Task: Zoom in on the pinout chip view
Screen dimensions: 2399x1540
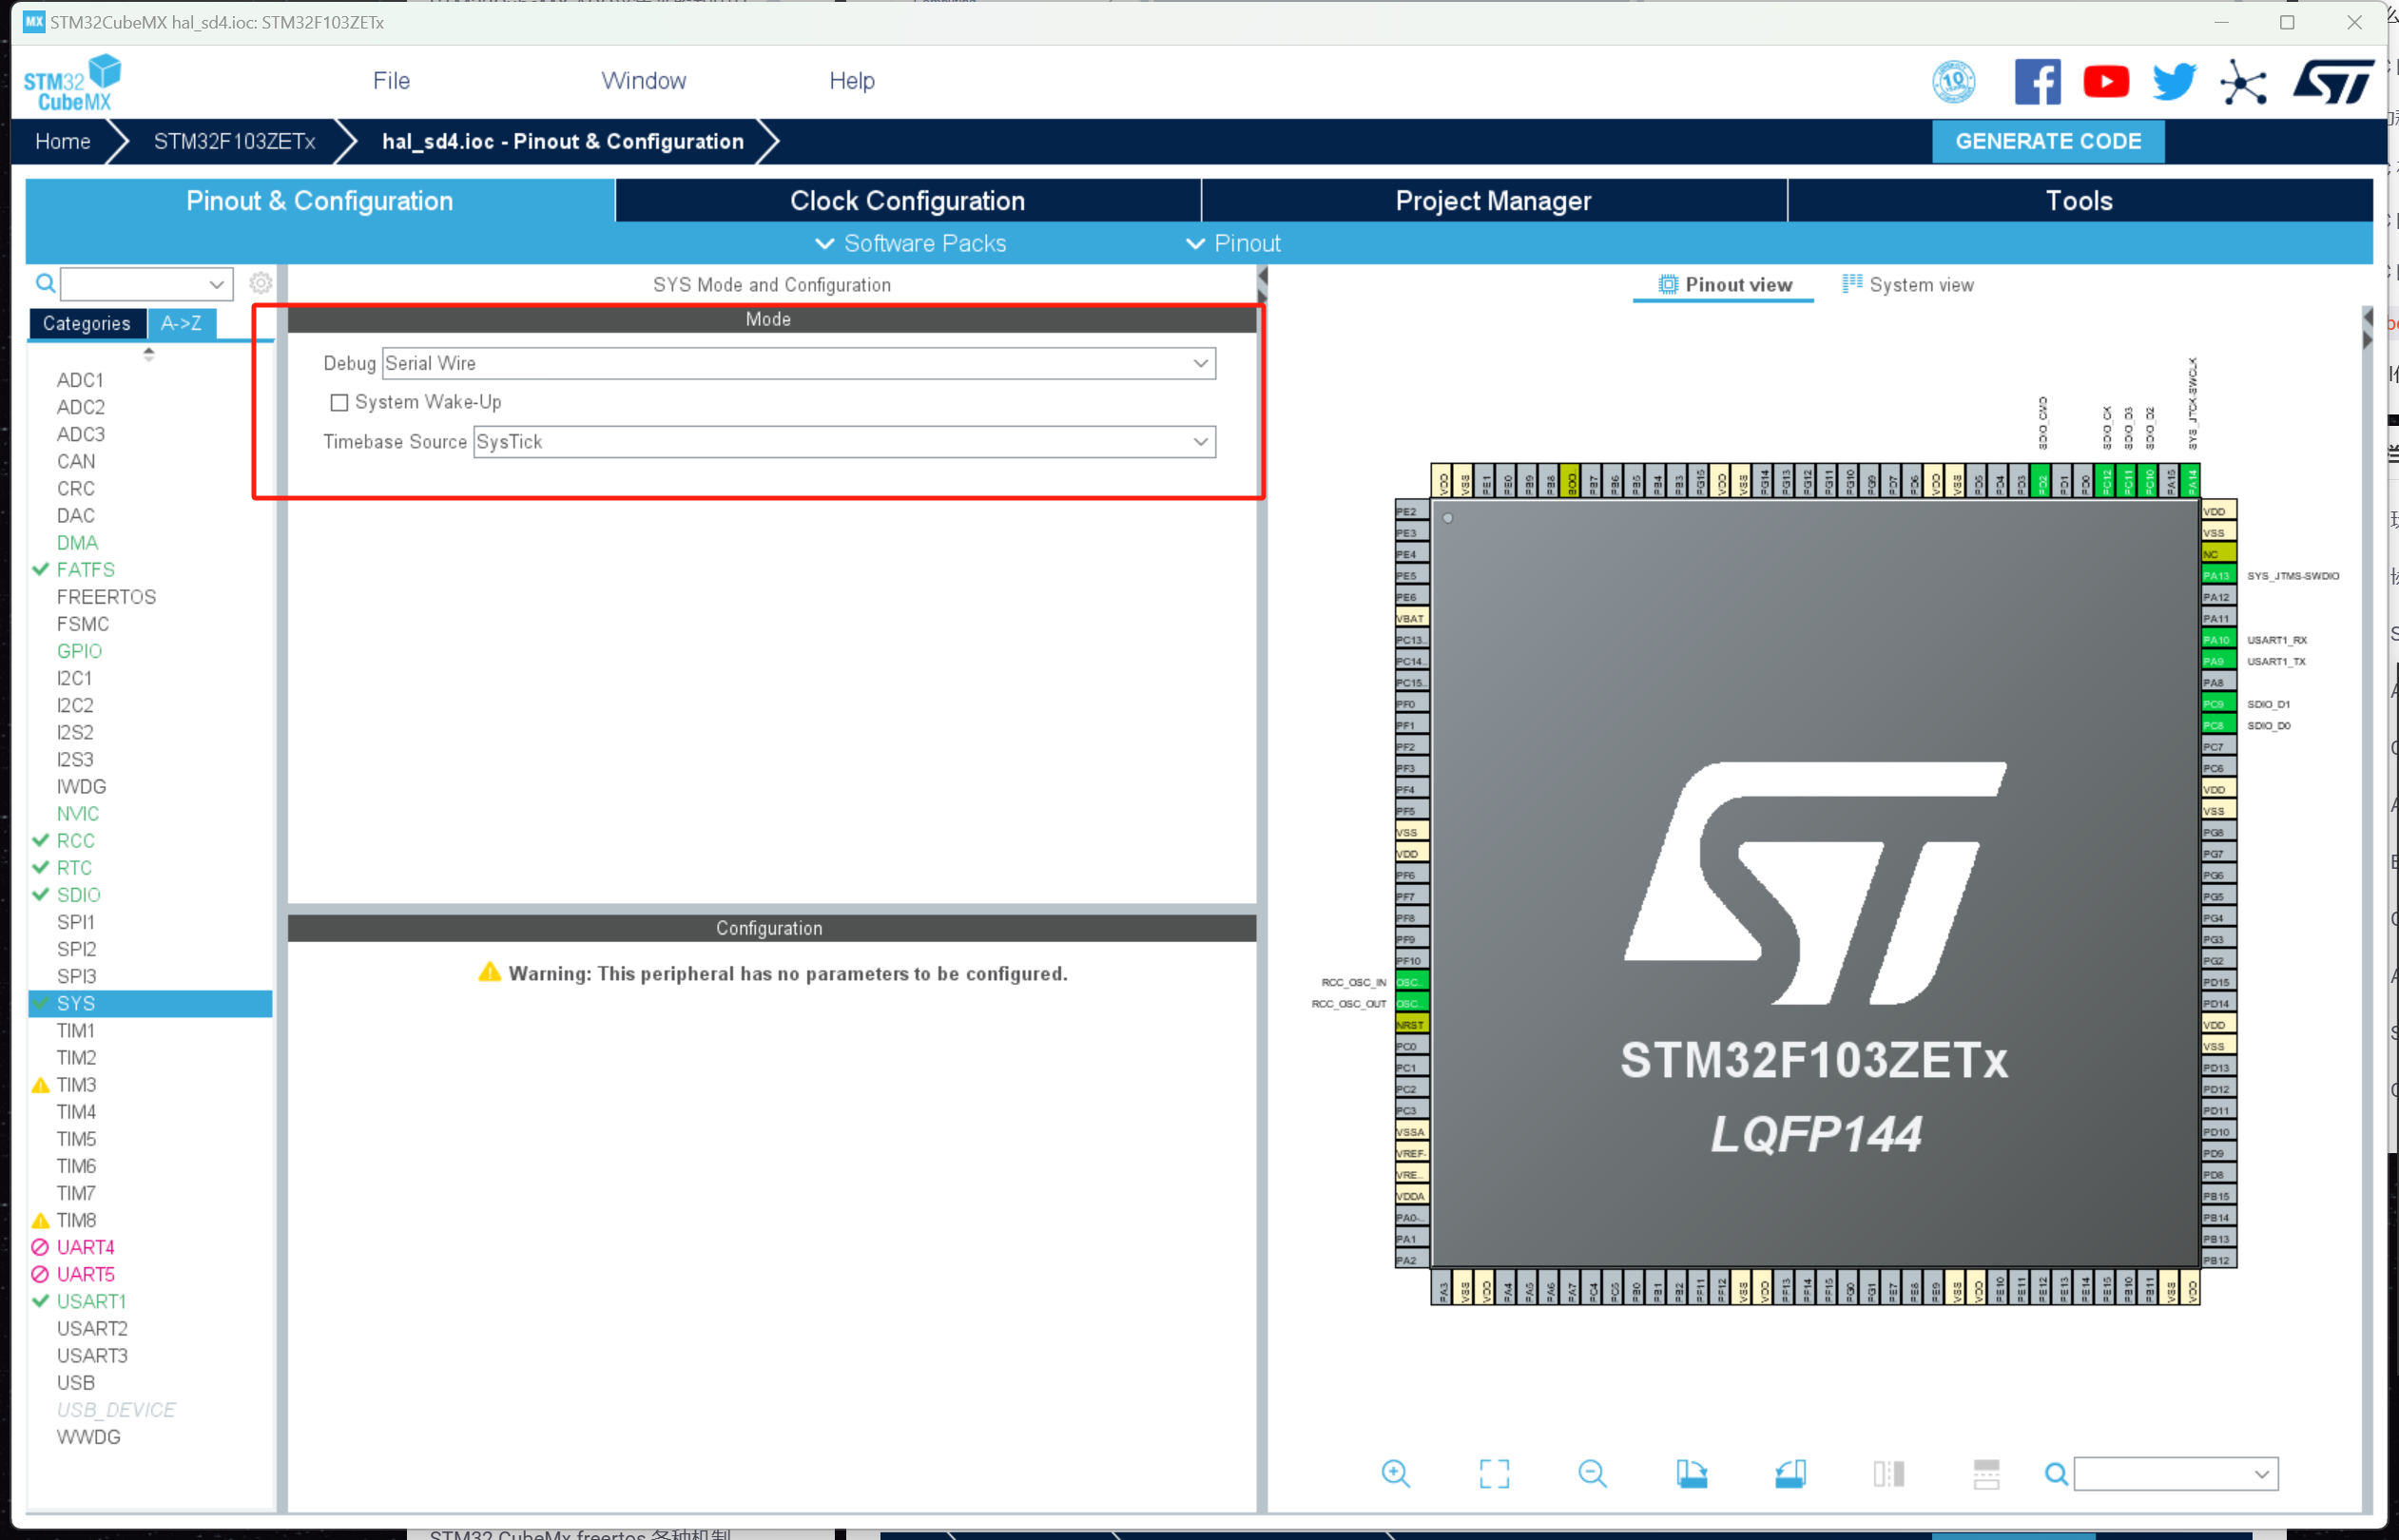Action: click(x=1395, y=1473)
